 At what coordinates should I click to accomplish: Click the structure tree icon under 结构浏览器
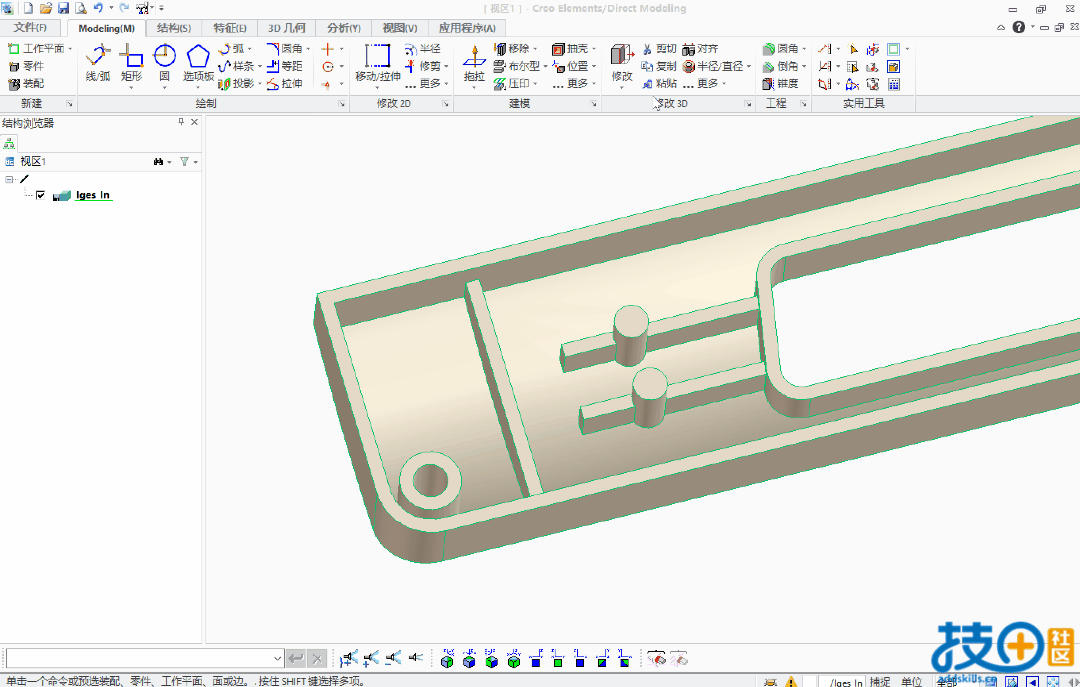(9, 143)
